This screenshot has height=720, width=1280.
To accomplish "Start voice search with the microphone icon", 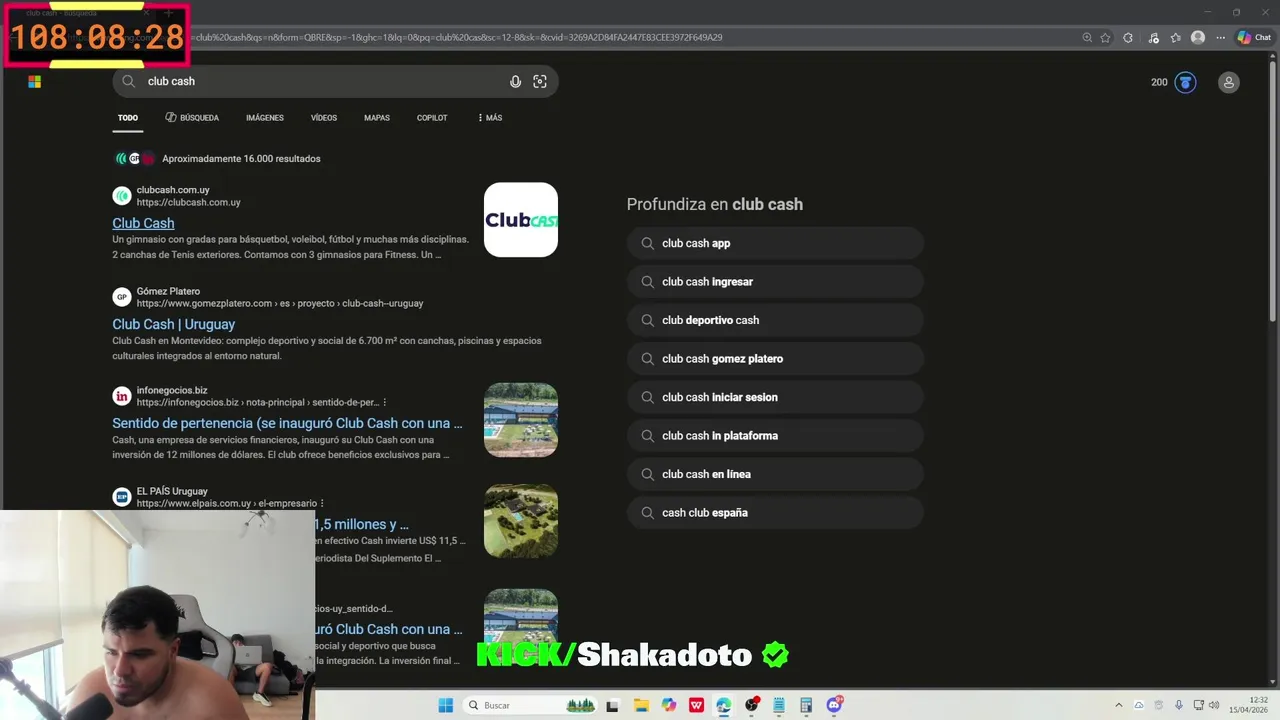I will 515,82.
